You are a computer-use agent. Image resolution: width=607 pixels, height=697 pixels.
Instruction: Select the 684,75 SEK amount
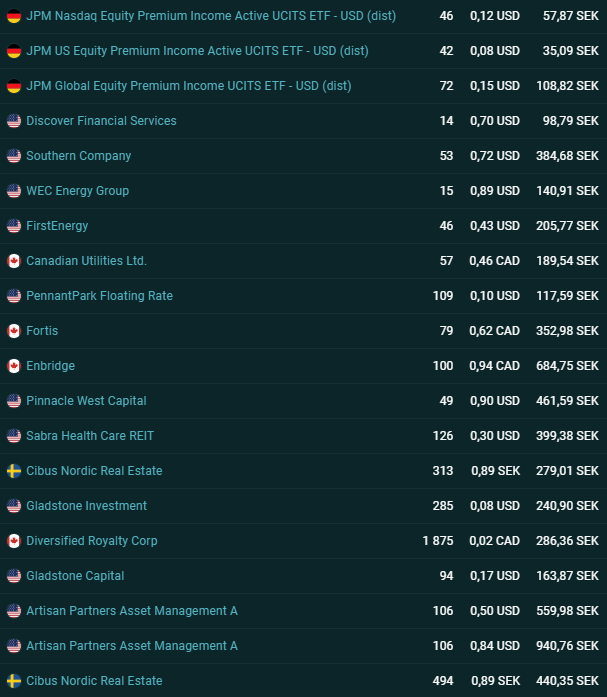pyautogui.click(x=567, y=366)
